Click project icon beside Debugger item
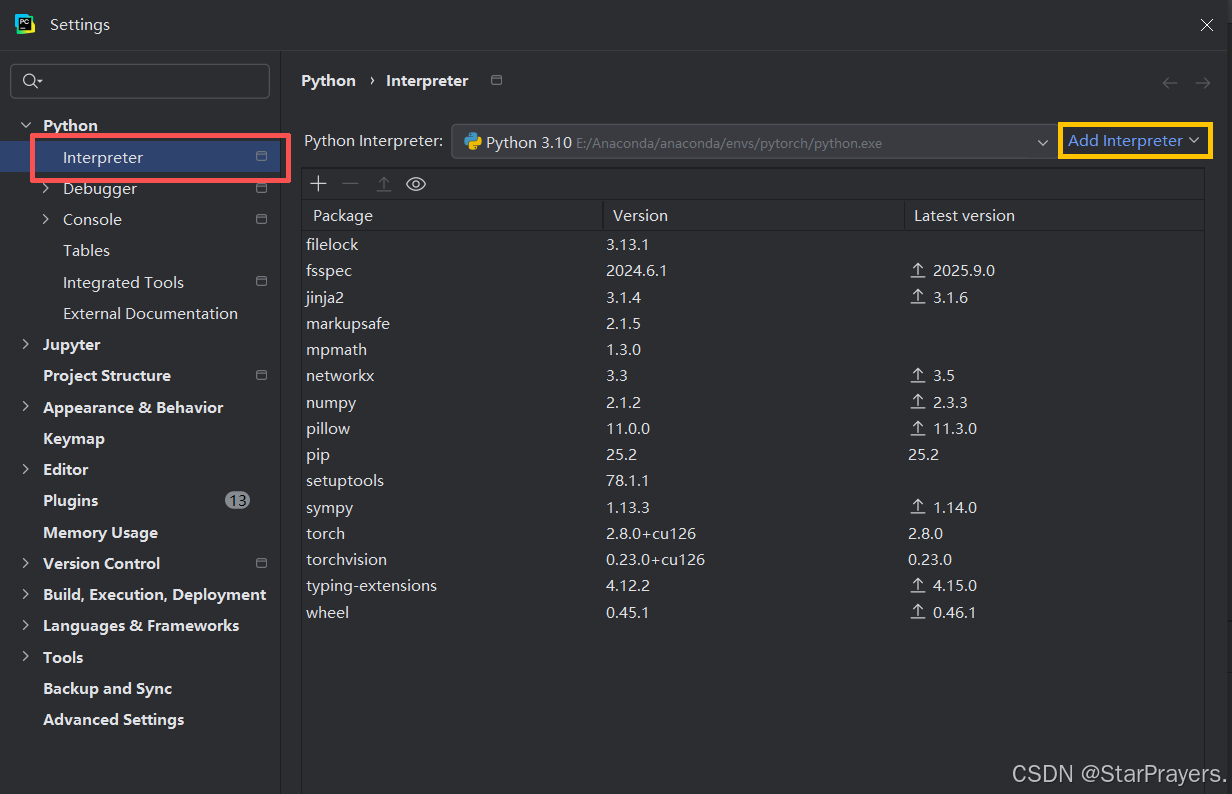Screen dimensions: 1232x794 pyautogui.click(x=262, y=188)
